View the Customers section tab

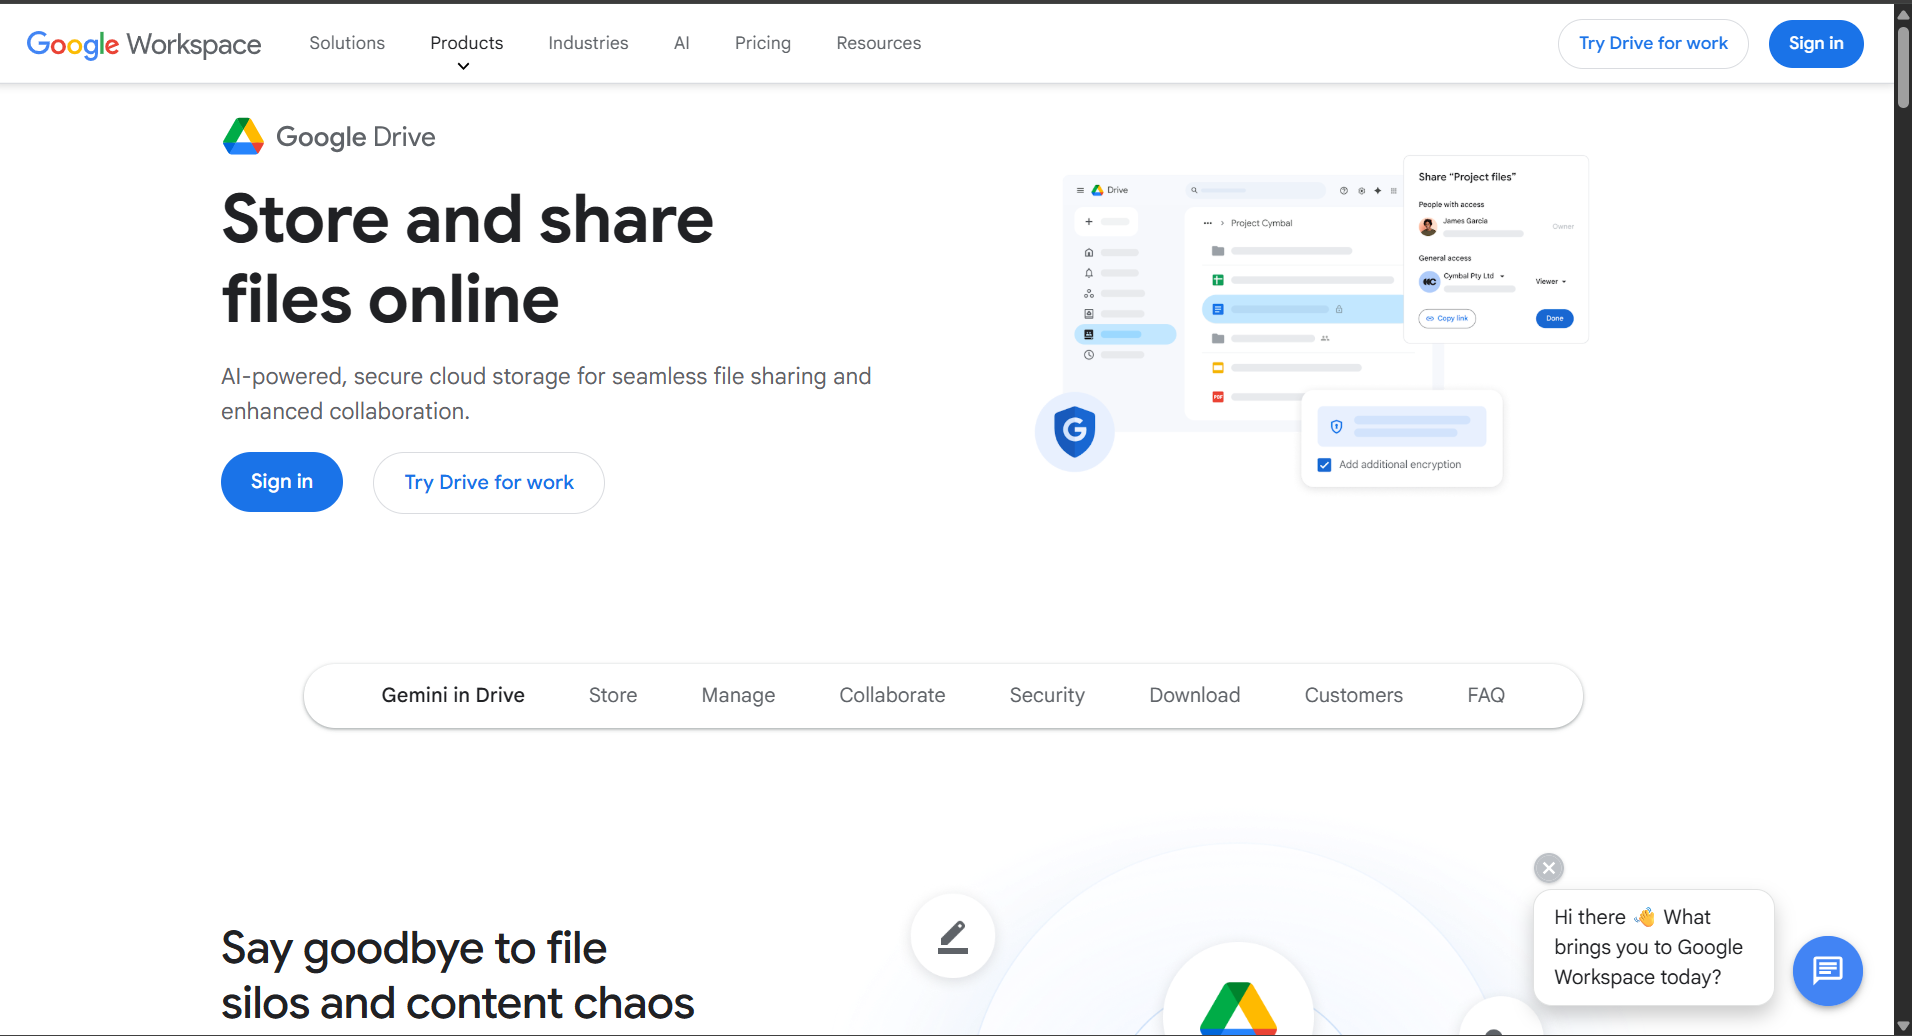pyautogui.click(x=1354, y=695)
